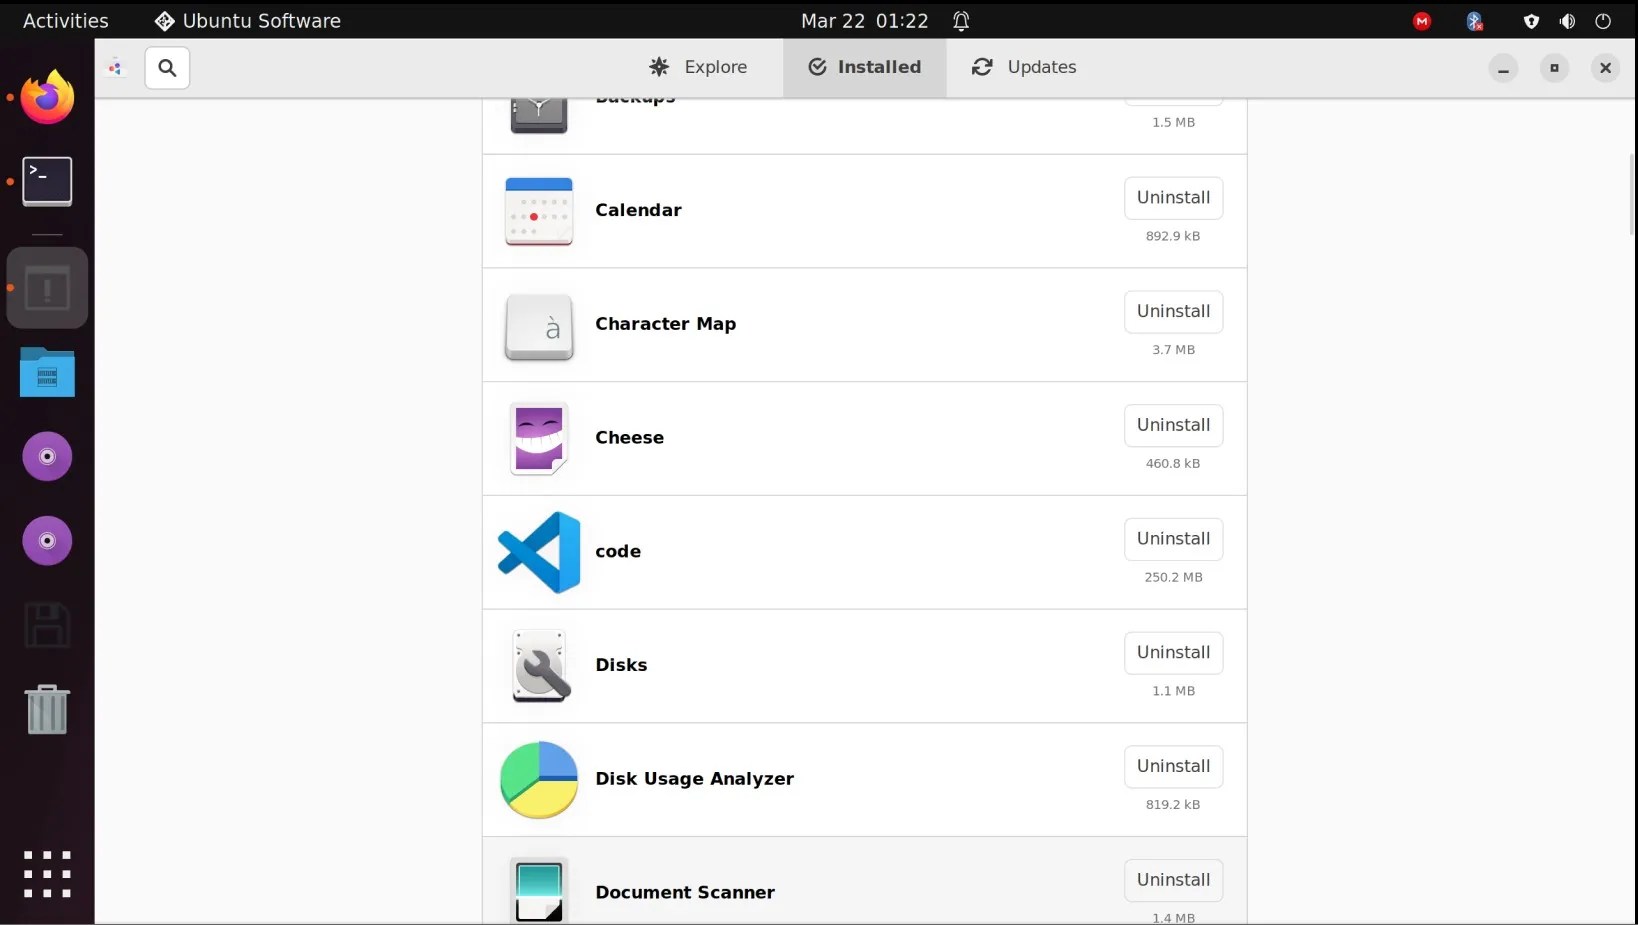This screenshot has height=925, width=1638.
Task: Click the 3.7 MB size label
Action: 1173,350
